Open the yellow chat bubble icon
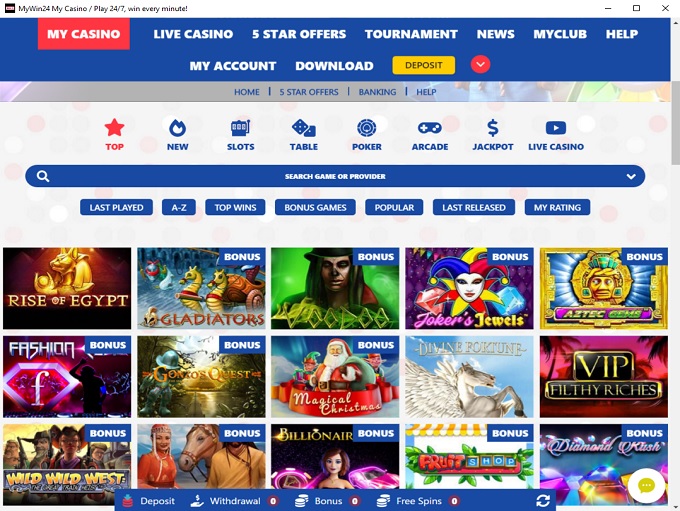680x511 pixels. 646,485
